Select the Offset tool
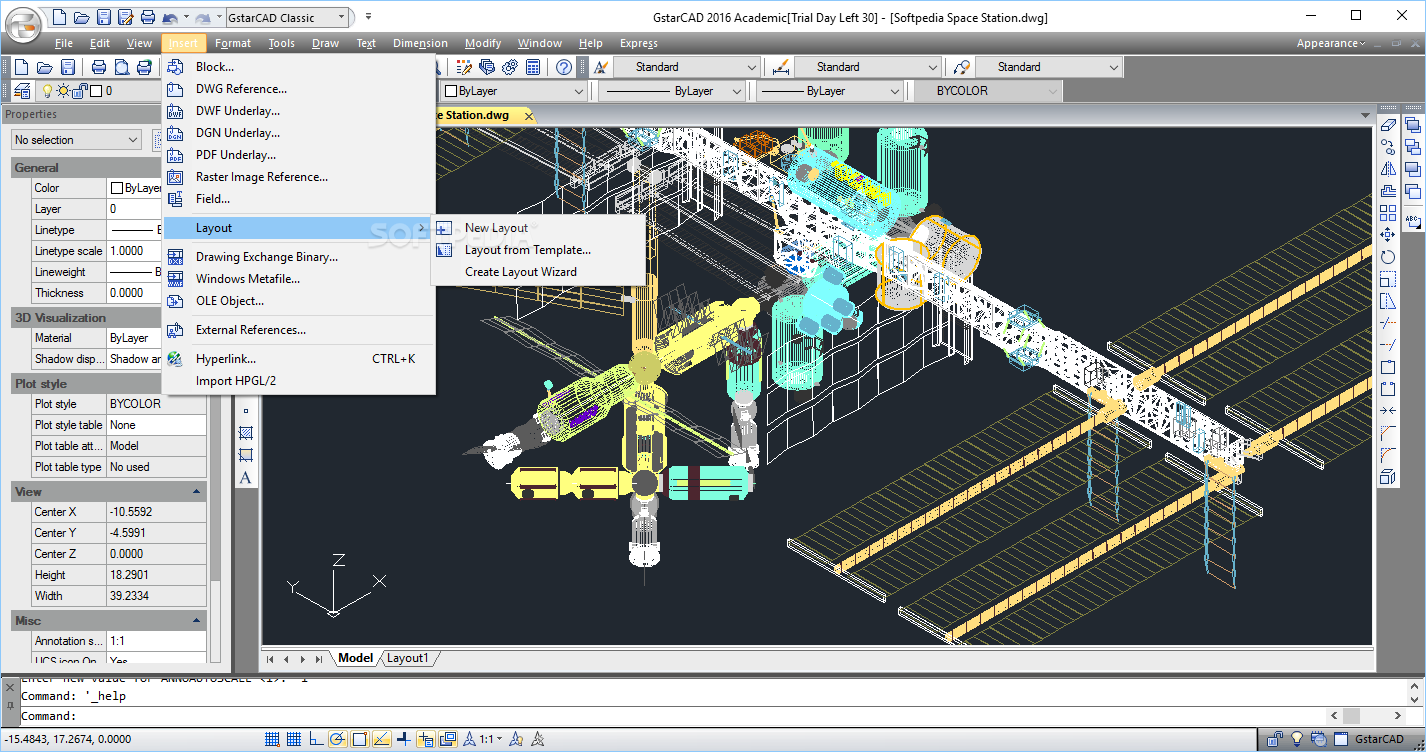The width and height of the screenshot is (1426, 752). click(1388, 191)
